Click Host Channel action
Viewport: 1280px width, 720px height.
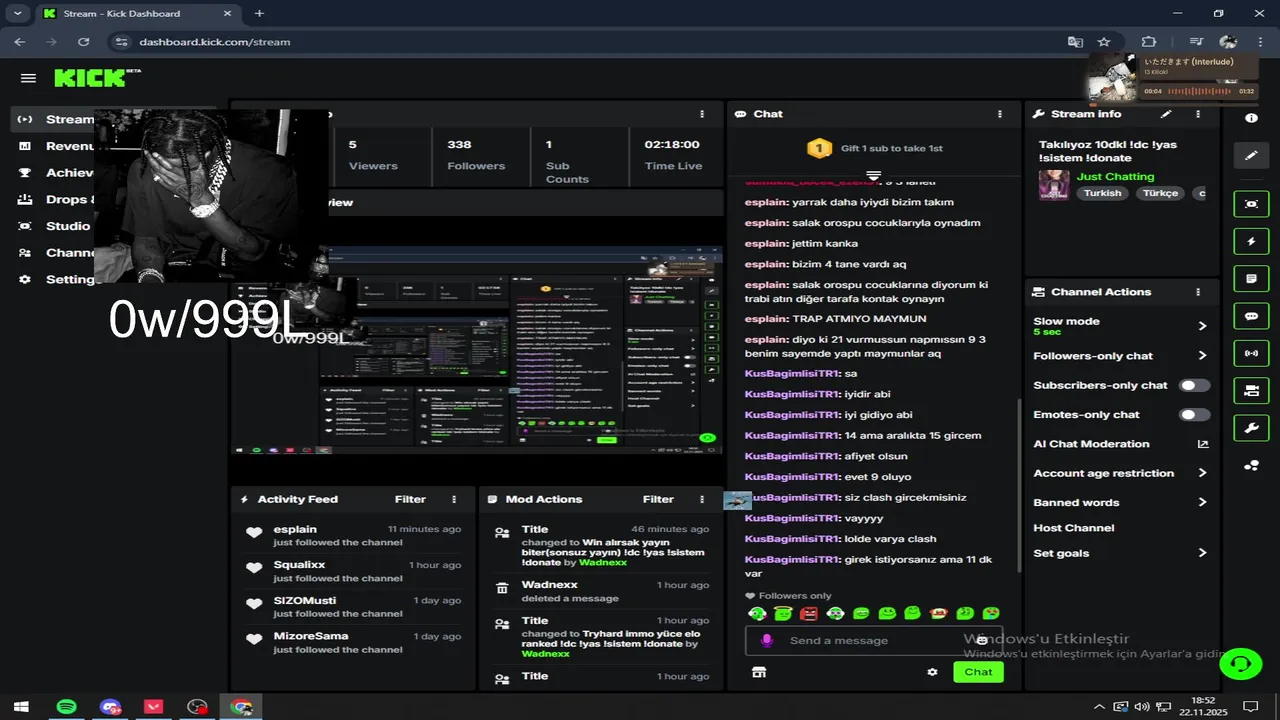pyautogui.click(x=1073, y=528)
